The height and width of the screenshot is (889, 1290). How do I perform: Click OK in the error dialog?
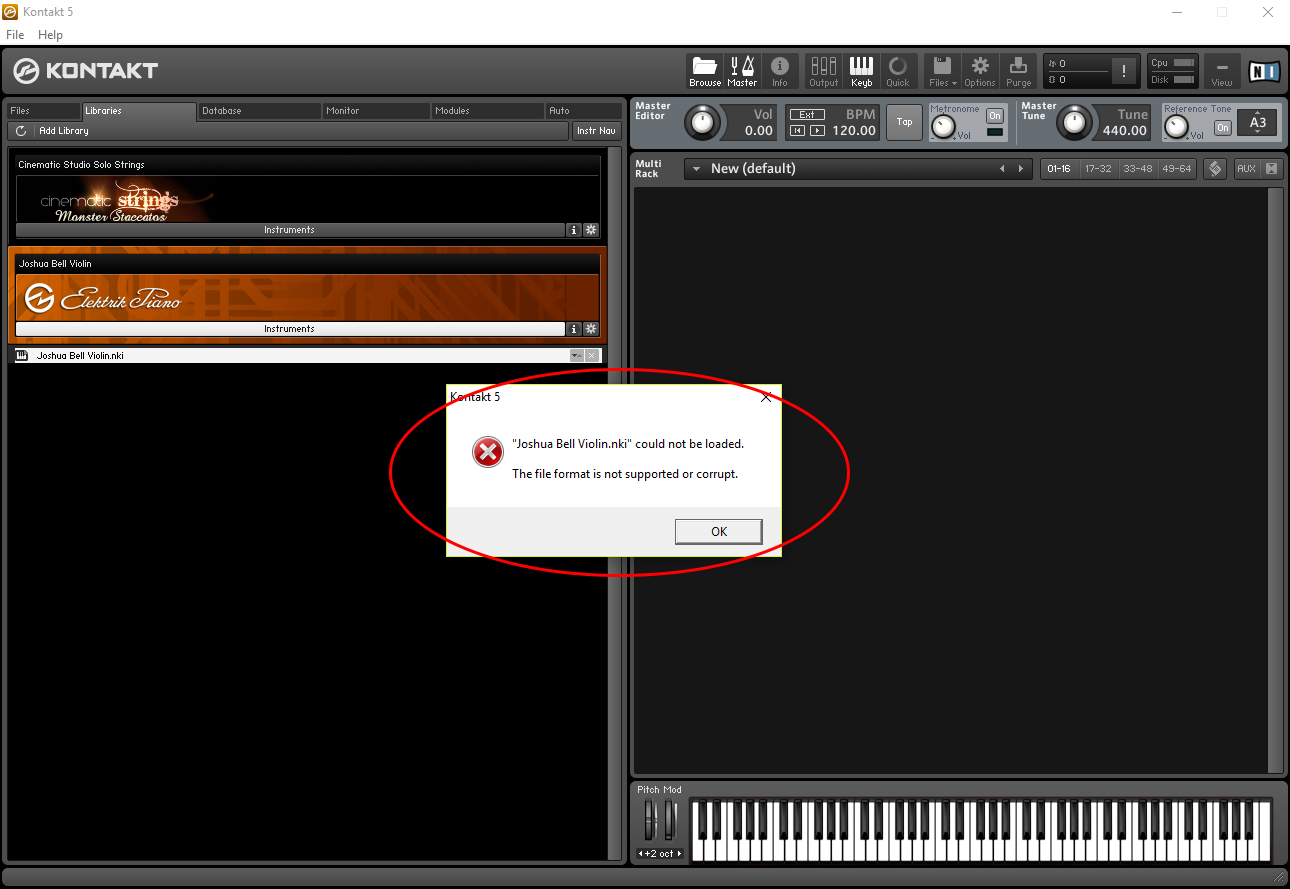719,531
